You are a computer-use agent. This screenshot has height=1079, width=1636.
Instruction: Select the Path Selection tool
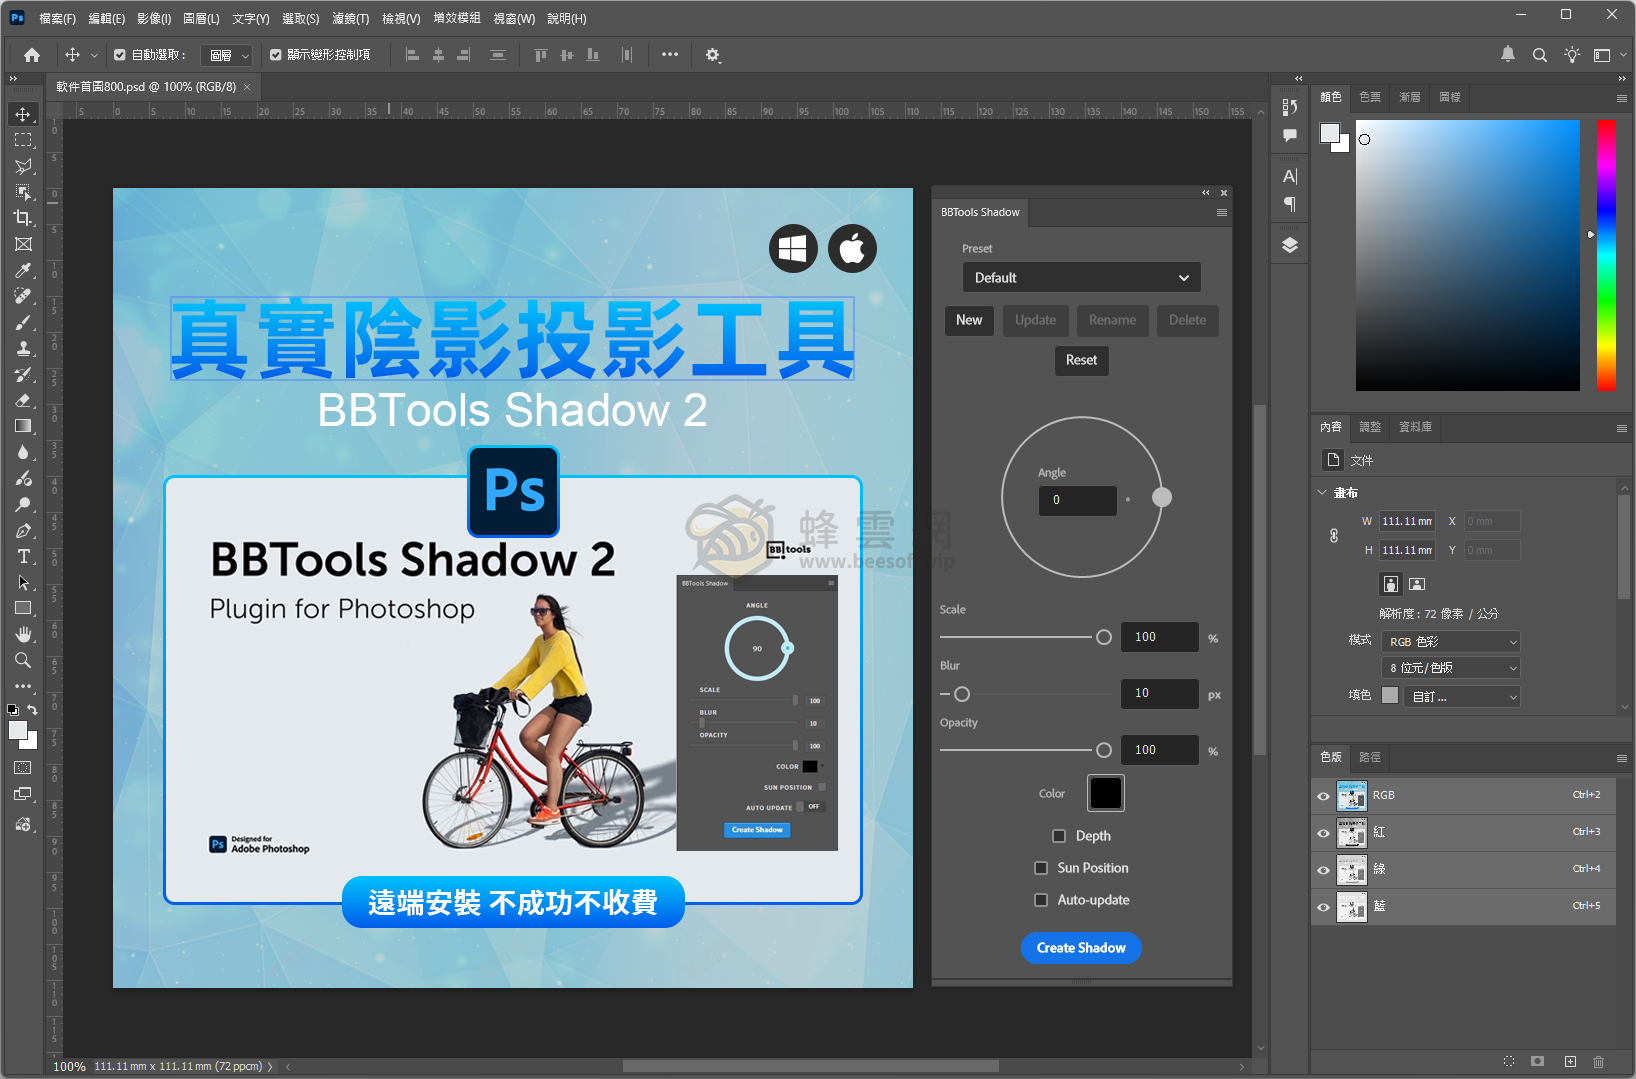[23, 582]
